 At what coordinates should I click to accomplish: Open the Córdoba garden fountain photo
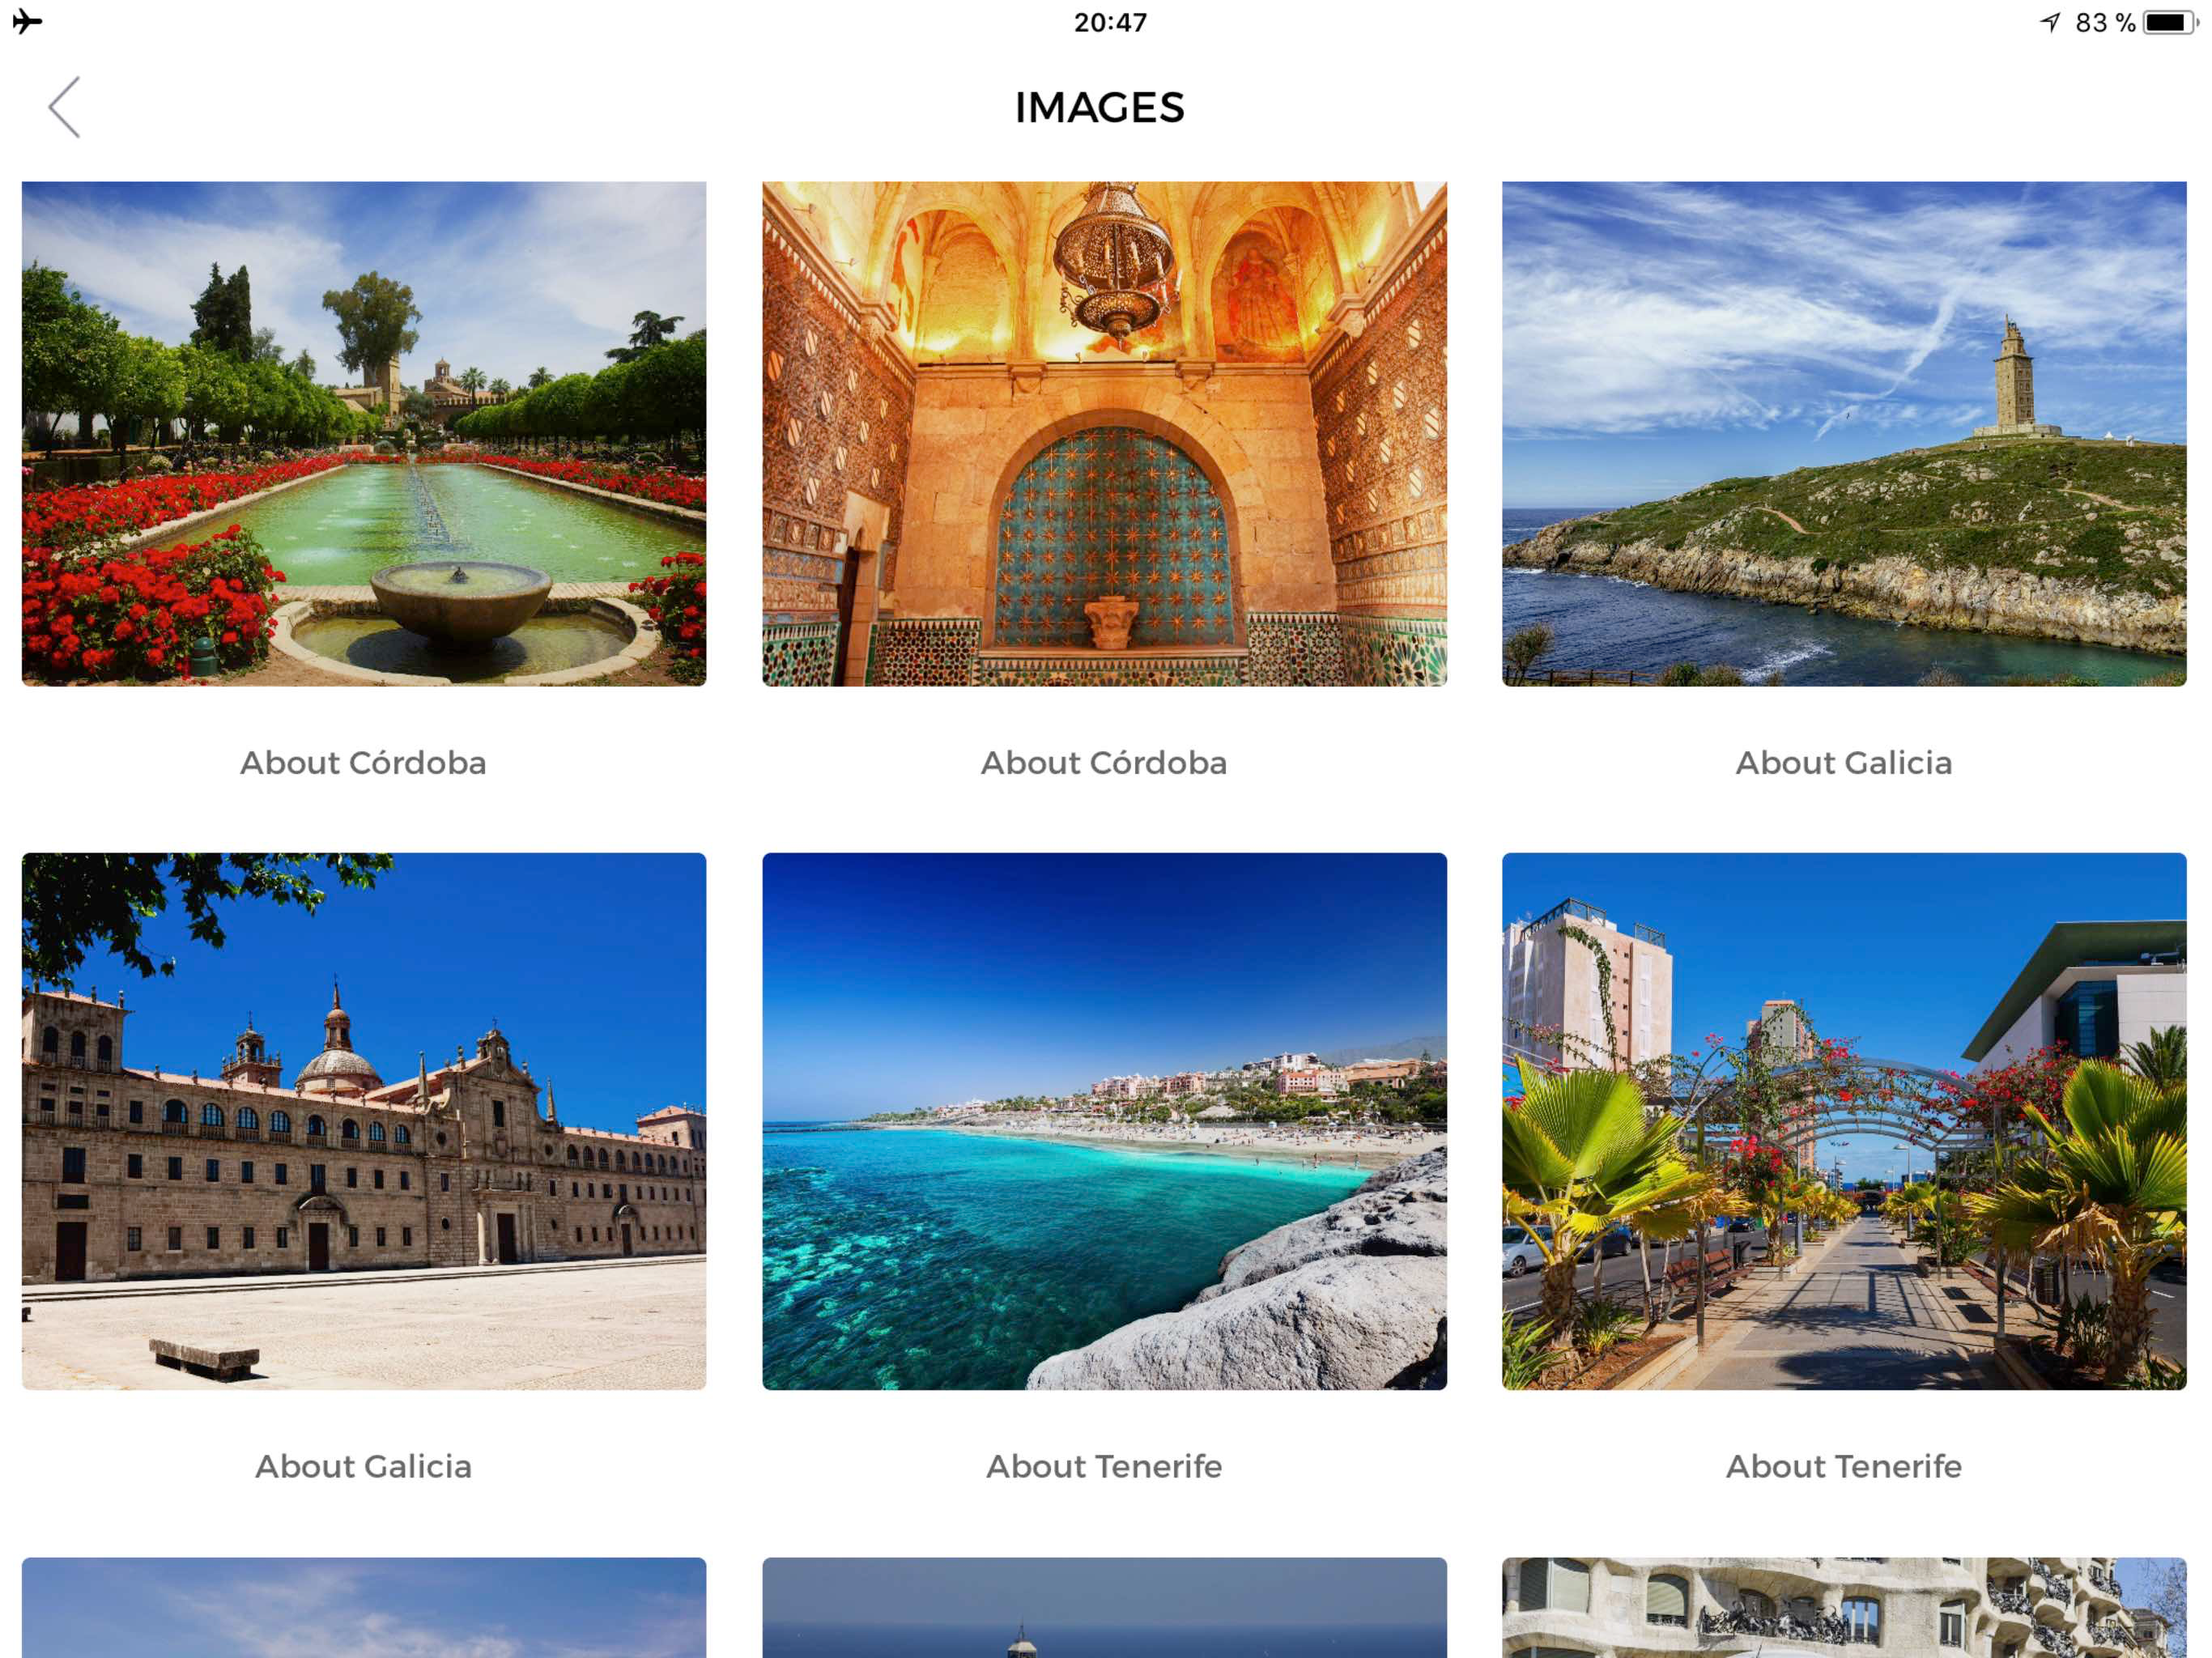(364, 433)
